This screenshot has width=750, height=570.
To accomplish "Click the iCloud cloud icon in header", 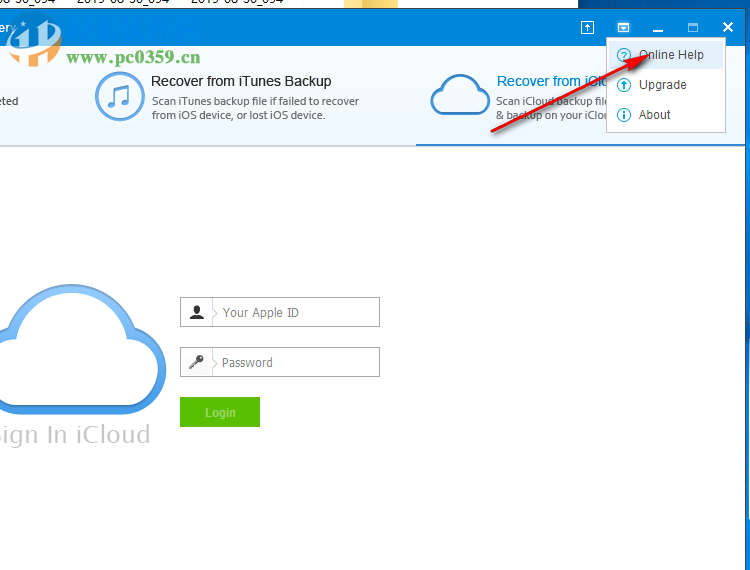I will pos(460,95).
